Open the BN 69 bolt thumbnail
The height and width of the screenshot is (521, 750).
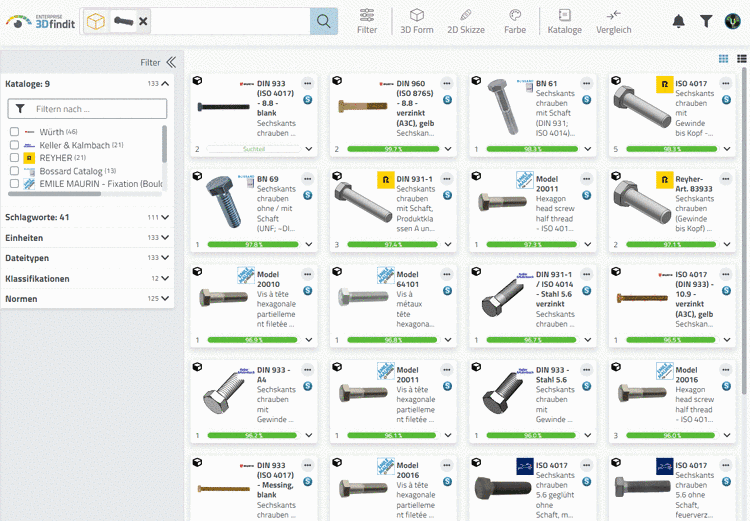[x=224, y=201]
